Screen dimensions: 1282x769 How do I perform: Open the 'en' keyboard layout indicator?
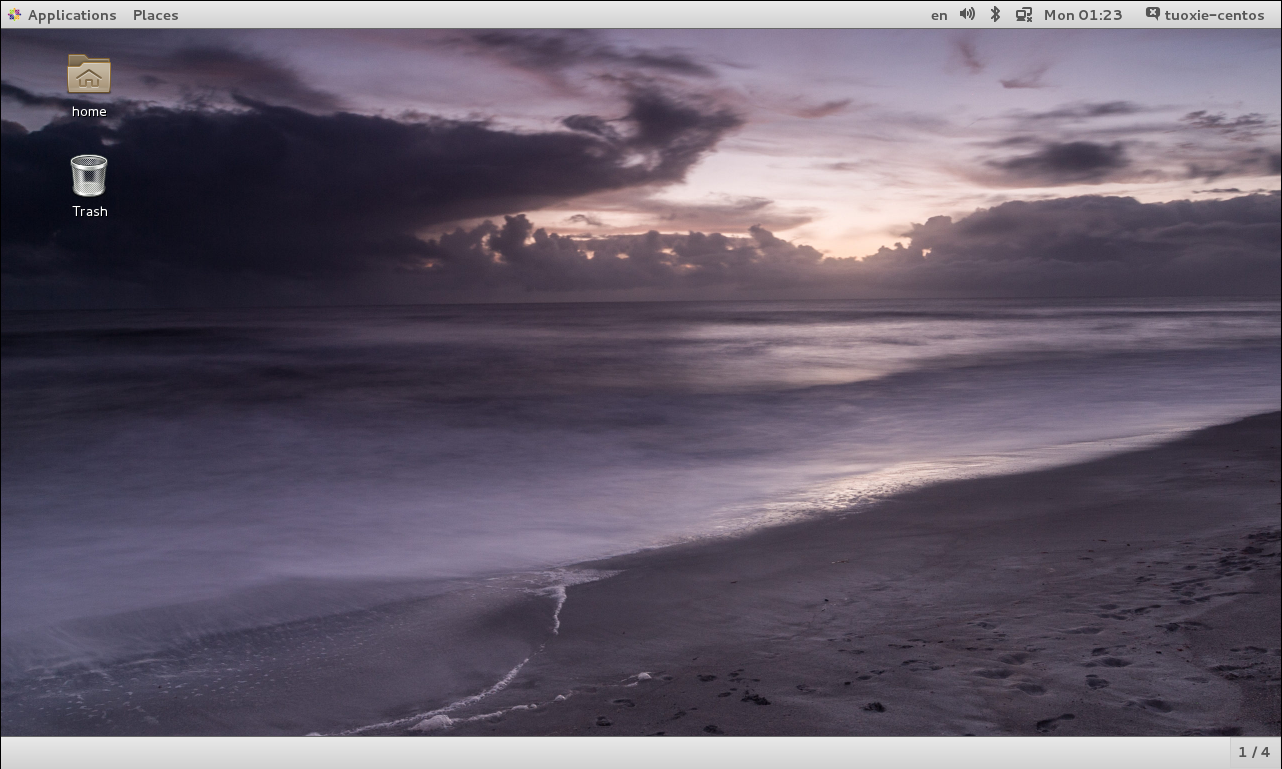click(939, 15)
